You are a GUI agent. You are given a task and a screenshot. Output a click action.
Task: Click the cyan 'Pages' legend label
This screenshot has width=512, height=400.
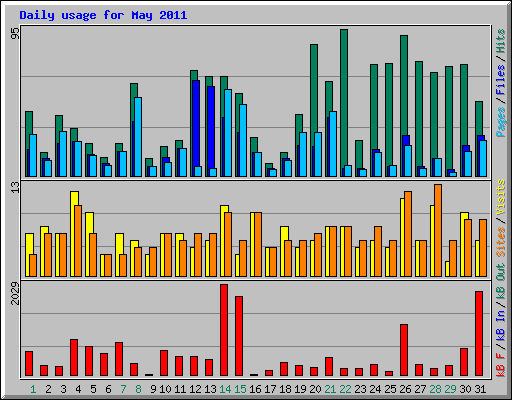coord(501,122)
